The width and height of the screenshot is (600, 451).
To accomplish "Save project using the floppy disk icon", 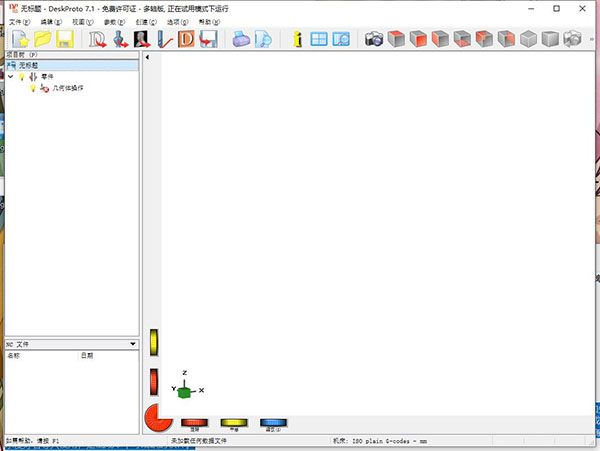I will [65, 40].
